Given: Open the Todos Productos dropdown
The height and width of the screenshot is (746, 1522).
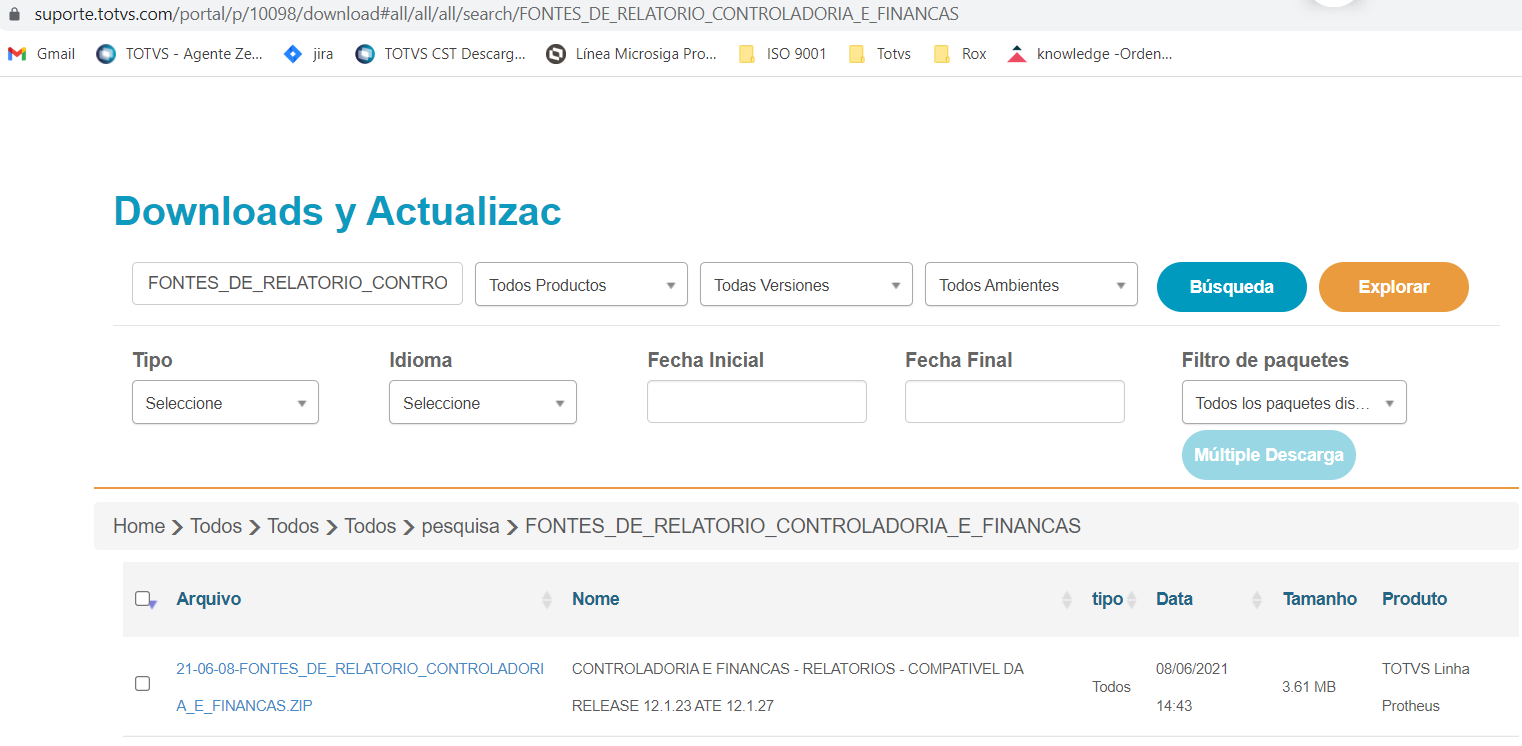Looking at the screenshot, I should tap(581, 284).
